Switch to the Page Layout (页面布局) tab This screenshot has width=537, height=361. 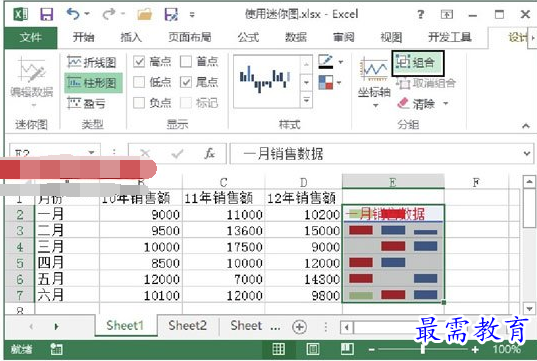coord(190,37)
